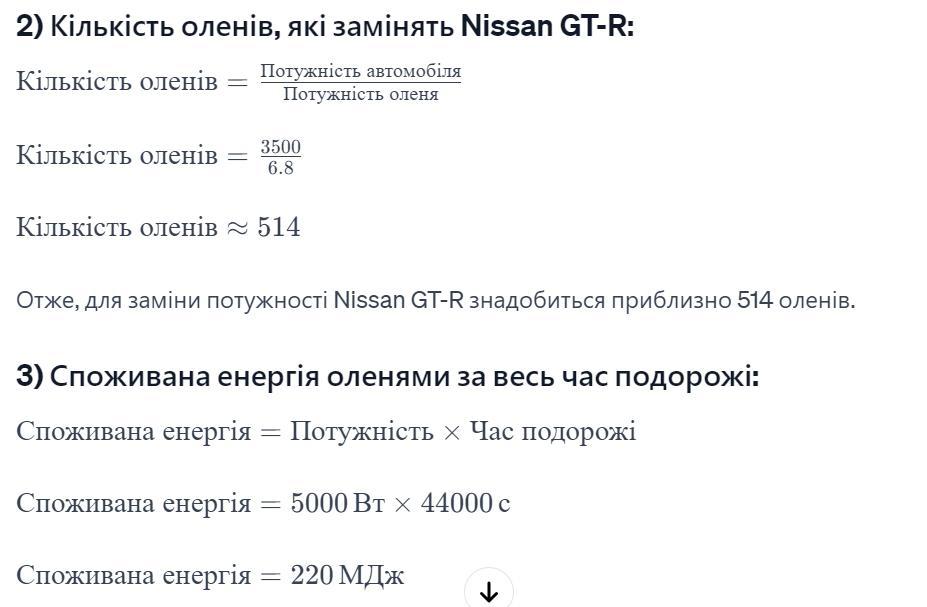927x607 pixels.
Task: Click the 'Потужність оленя' denominator text
Action: pyautogui.click(x=361, y=94)
